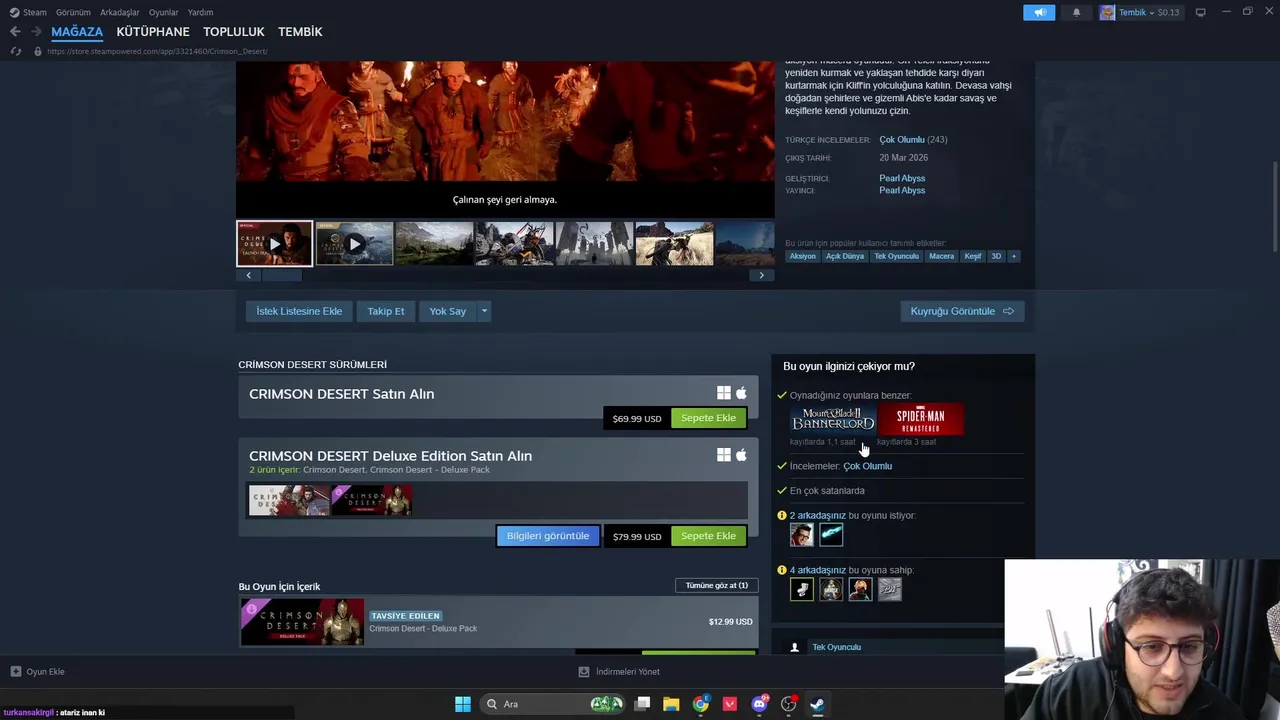Open the Oyunlar menu
This screenshot has height=720, width=1280.
(163, 12)
